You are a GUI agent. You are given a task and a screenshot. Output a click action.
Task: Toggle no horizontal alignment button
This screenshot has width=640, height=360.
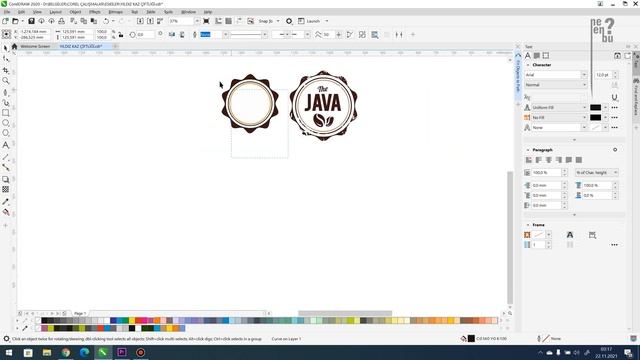[529, 160]
